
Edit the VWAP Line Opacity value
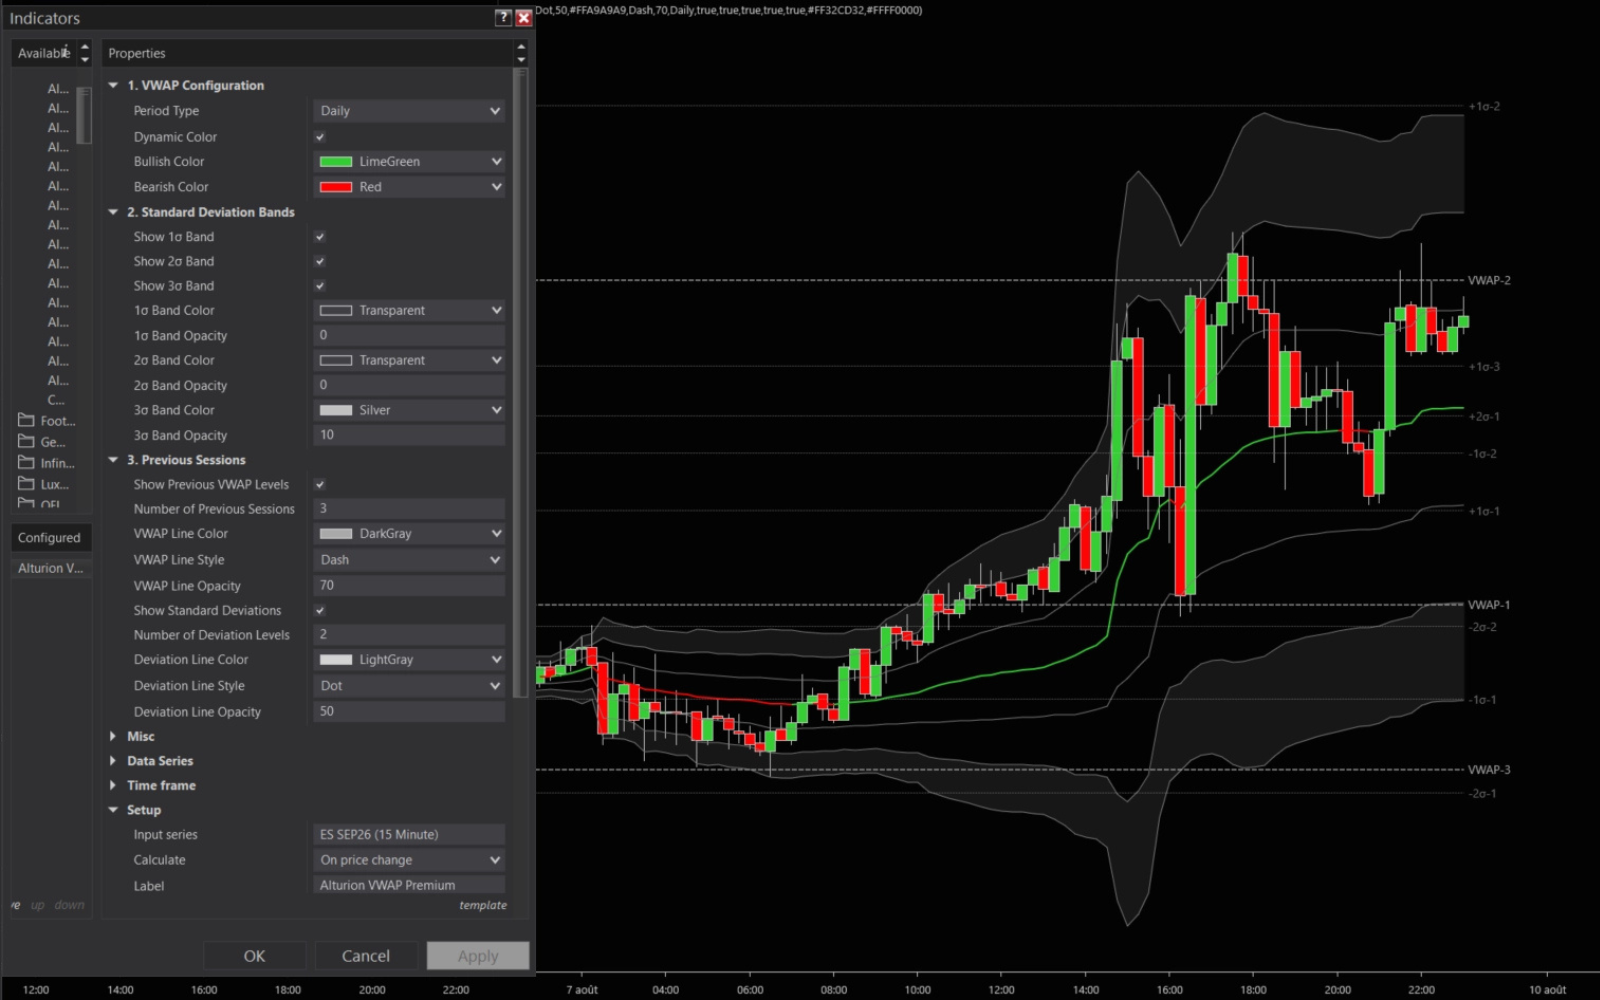point(409,585)
